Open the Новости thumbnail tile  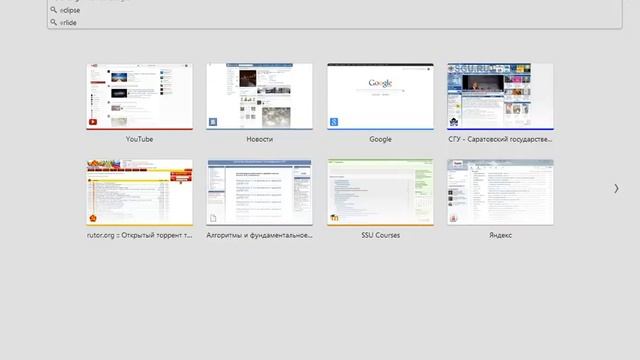pos(260,96)
